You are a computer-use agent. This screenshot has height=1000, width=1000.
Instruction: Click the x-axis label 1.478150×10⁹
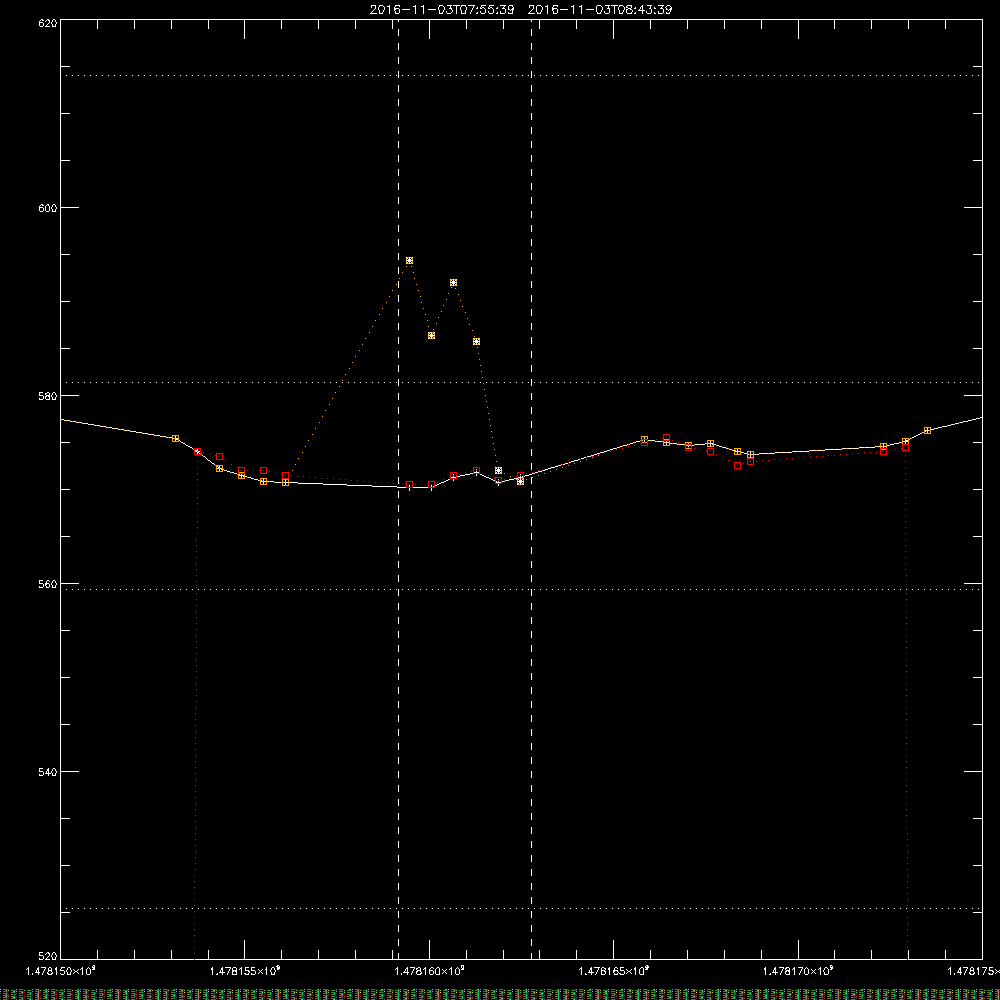click(61, 971)
